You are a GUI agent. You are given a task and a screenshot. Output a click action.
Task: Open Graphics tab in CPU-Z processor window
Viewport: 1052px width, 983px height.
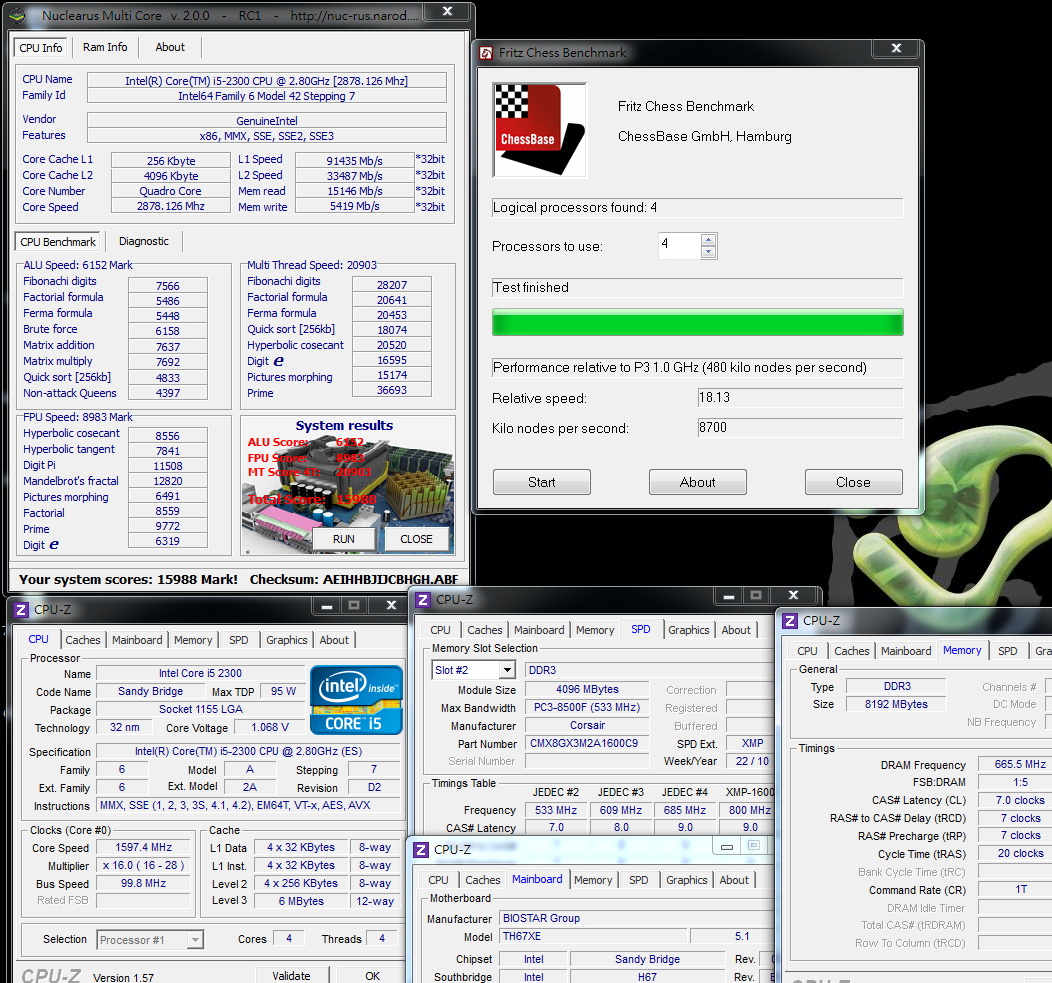coord(286,640)
